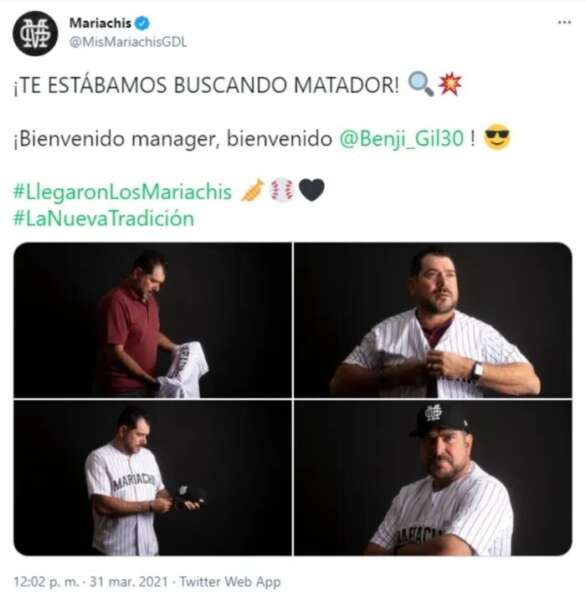The height and width of the screenshot is (599, 586).
Task: Click the trumpet emoji after the hashtag
Action: 253,190
